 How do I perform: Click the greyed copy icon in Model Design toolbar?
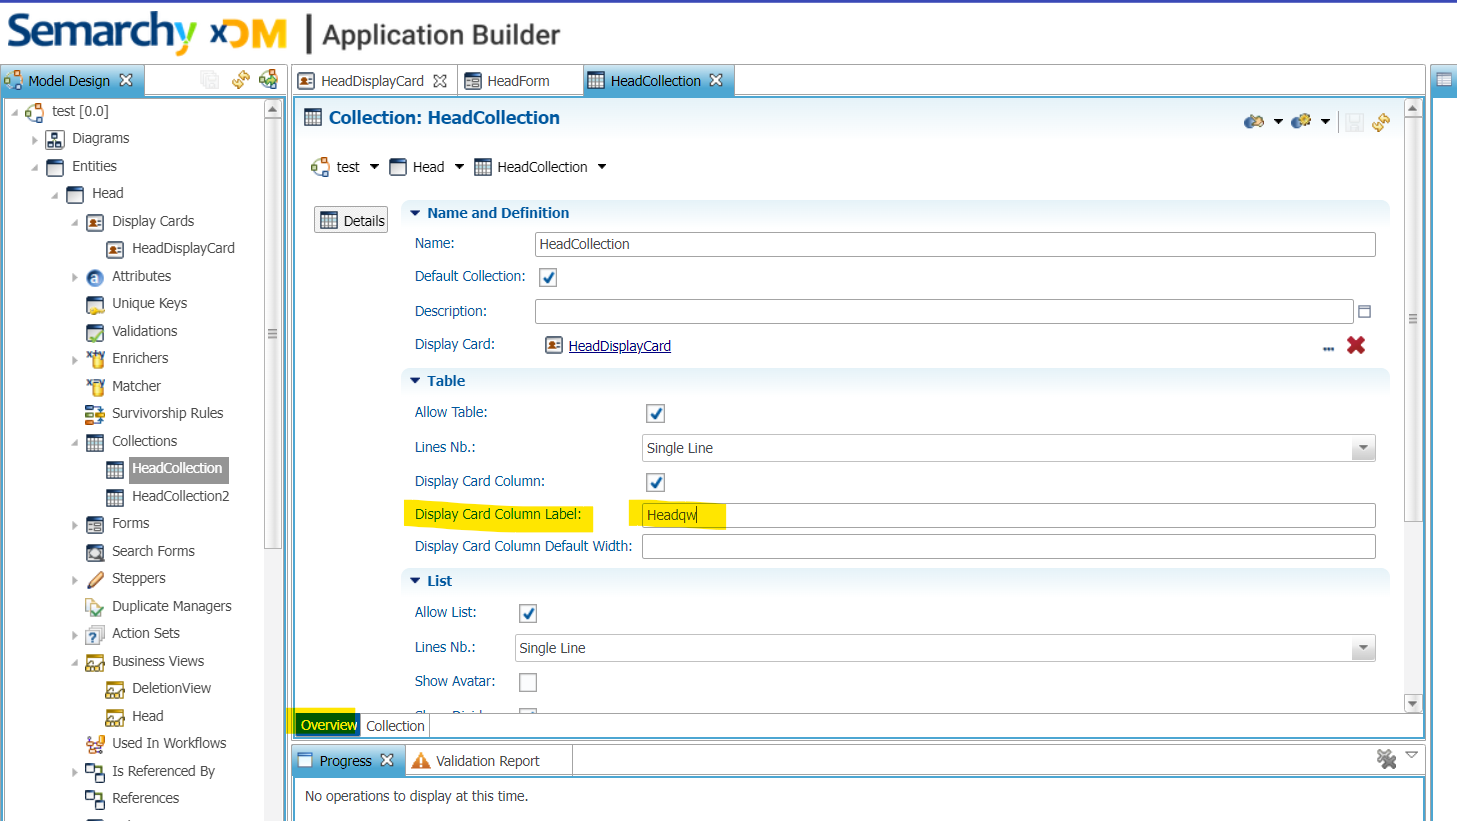pos(210,80)
